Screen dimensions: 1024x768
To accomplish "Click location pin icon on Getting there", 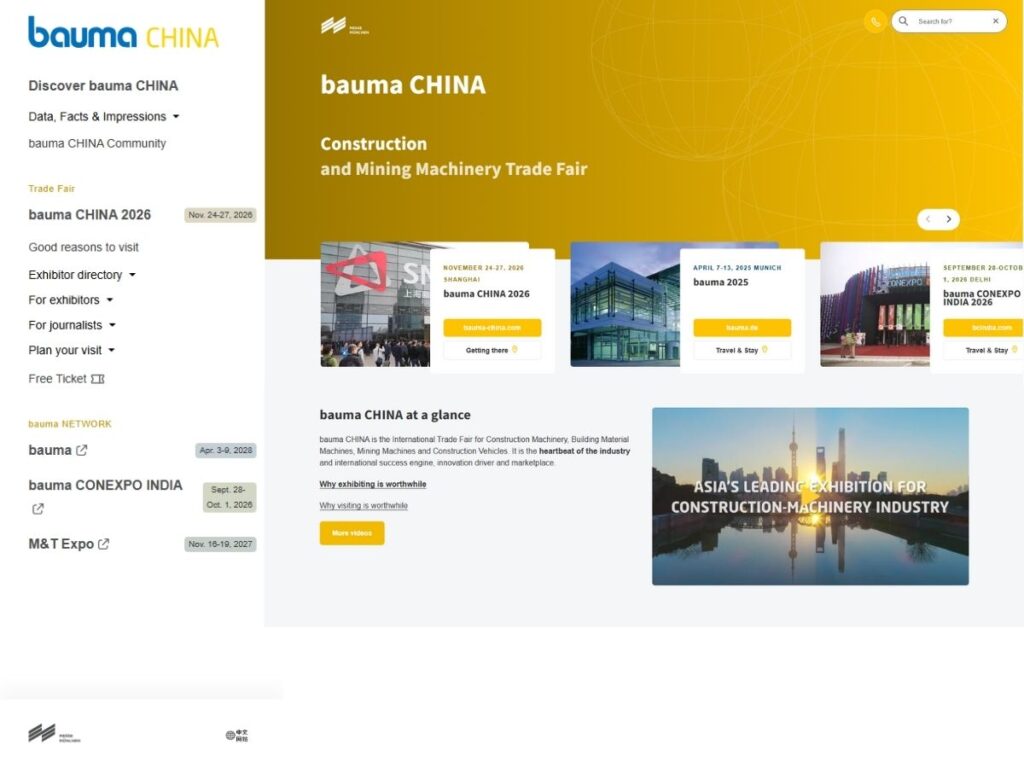I will coord(515,350).
